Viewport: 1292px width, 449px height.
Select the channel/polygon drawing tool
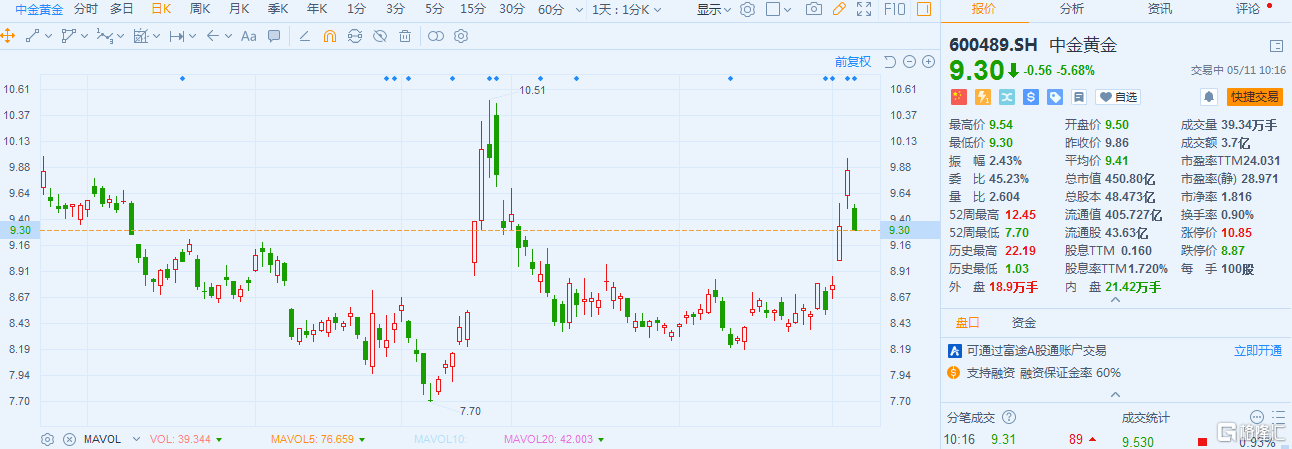click(x=68, y=36)
